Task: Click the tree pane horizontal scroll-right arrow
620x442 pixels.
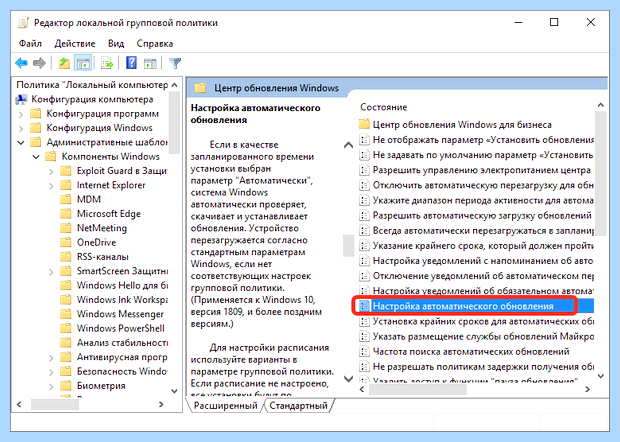Action: 161,404
